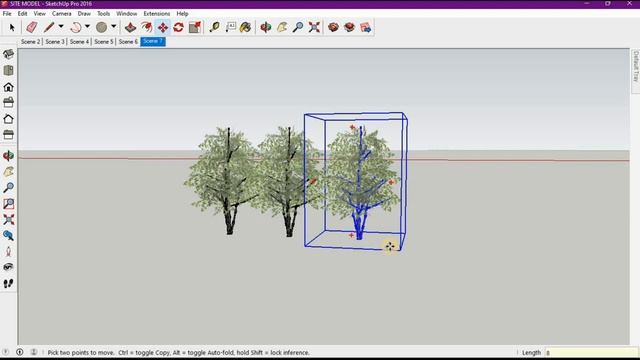This screenshot has height=360, width=640.
Task: Switch to Back view outline house icon
Action: tap(8, 119)
